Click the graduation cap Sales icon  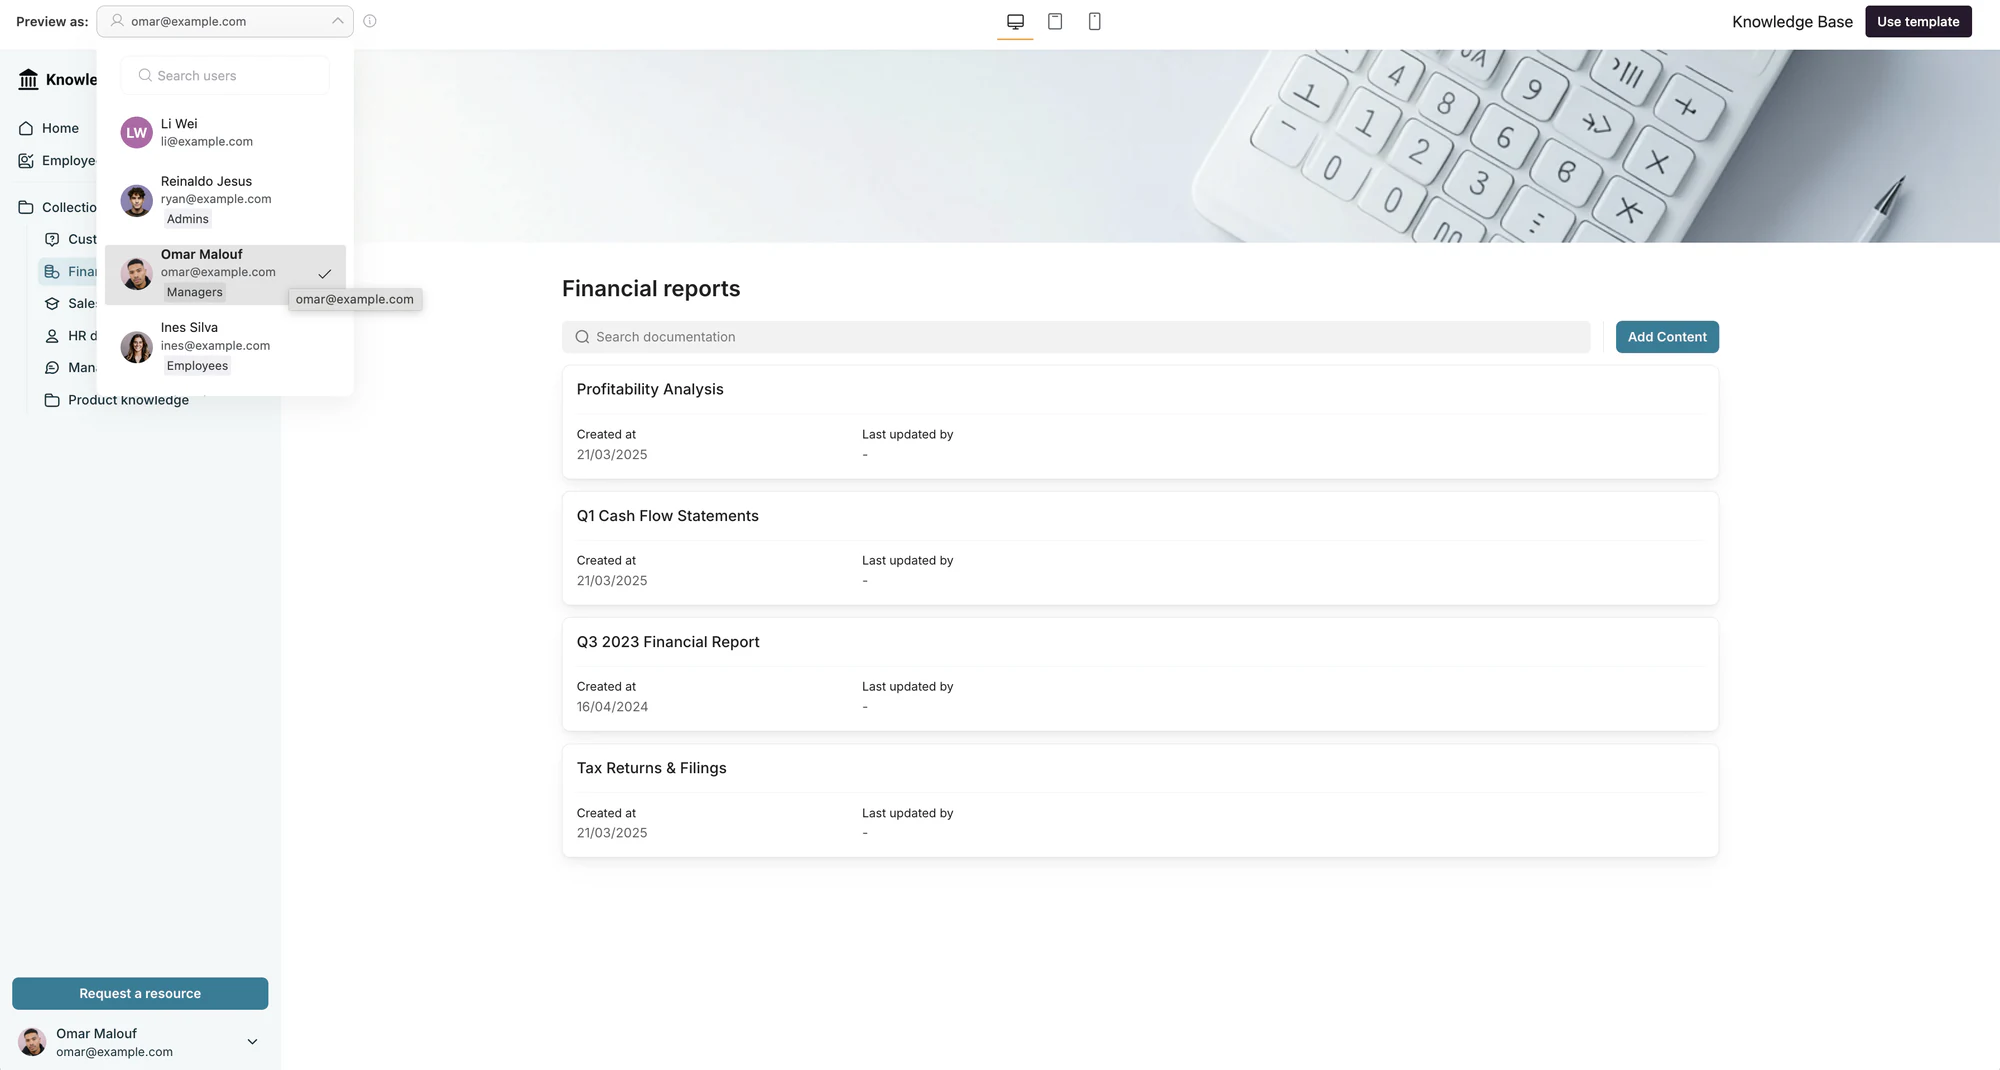52,303
